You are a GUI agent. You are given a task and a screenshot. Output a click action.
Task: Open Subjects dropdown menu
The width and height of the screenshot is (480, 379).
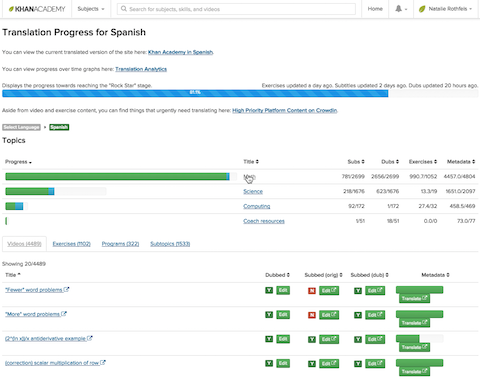click(91, 9)
